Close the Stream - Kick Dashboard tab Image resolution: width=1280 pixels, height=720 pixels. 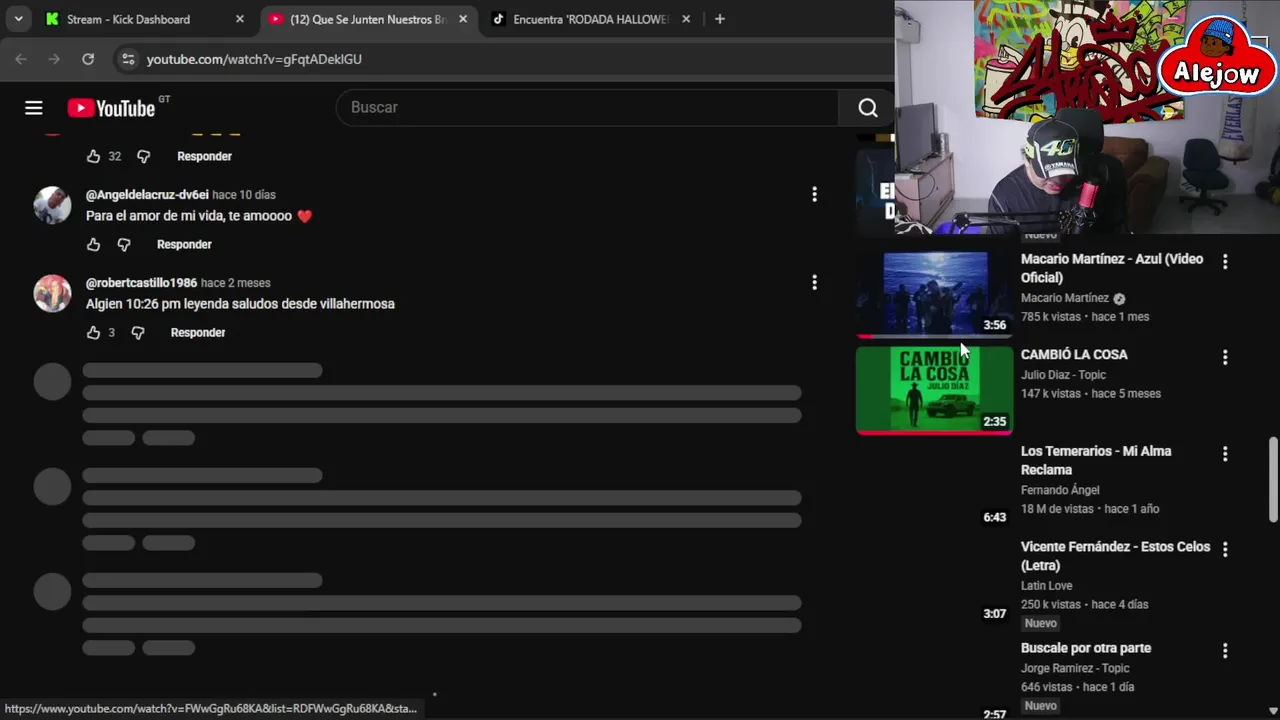click(240, 19)
